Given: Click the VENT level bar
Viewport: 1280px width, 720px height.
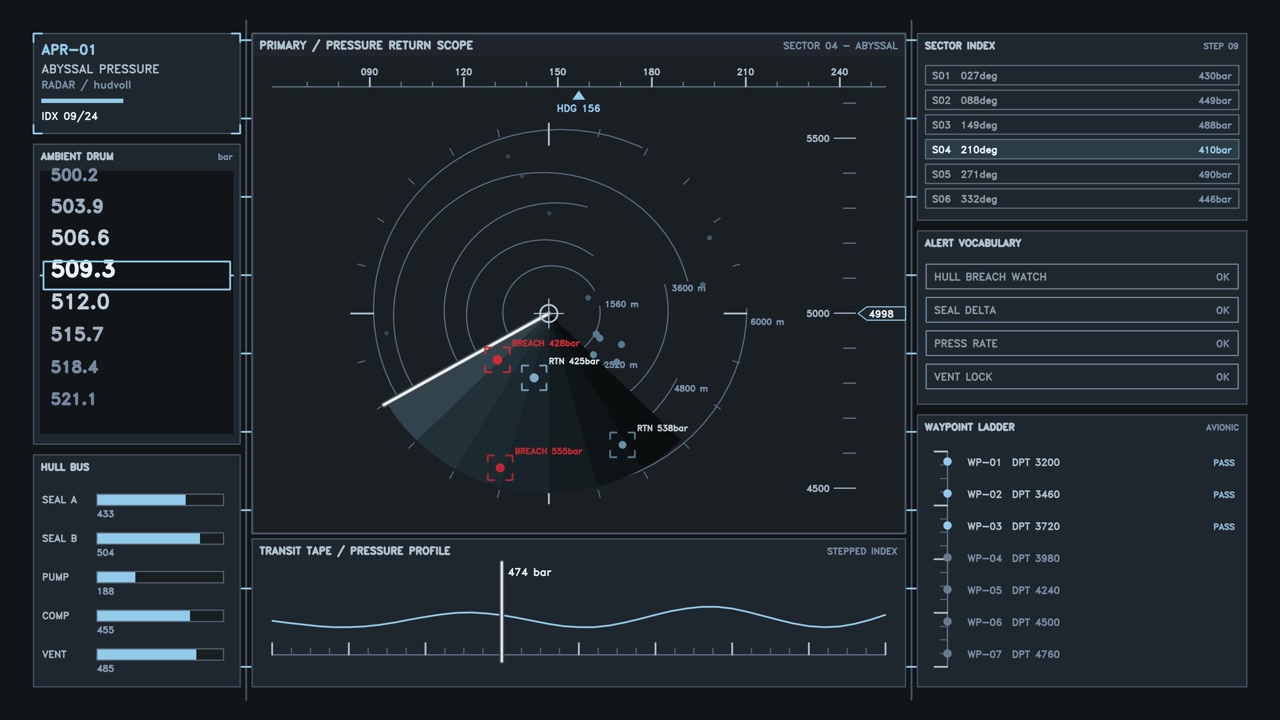Looking at the screenshot, I should [x=160, y=655].
